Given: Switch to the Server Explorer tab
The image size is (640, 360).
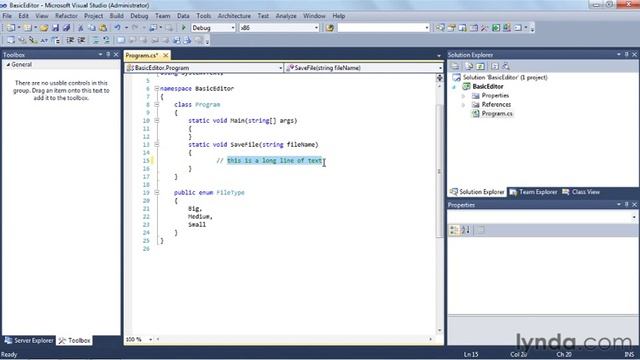Looking at the screenshot, I should point(29,340).
